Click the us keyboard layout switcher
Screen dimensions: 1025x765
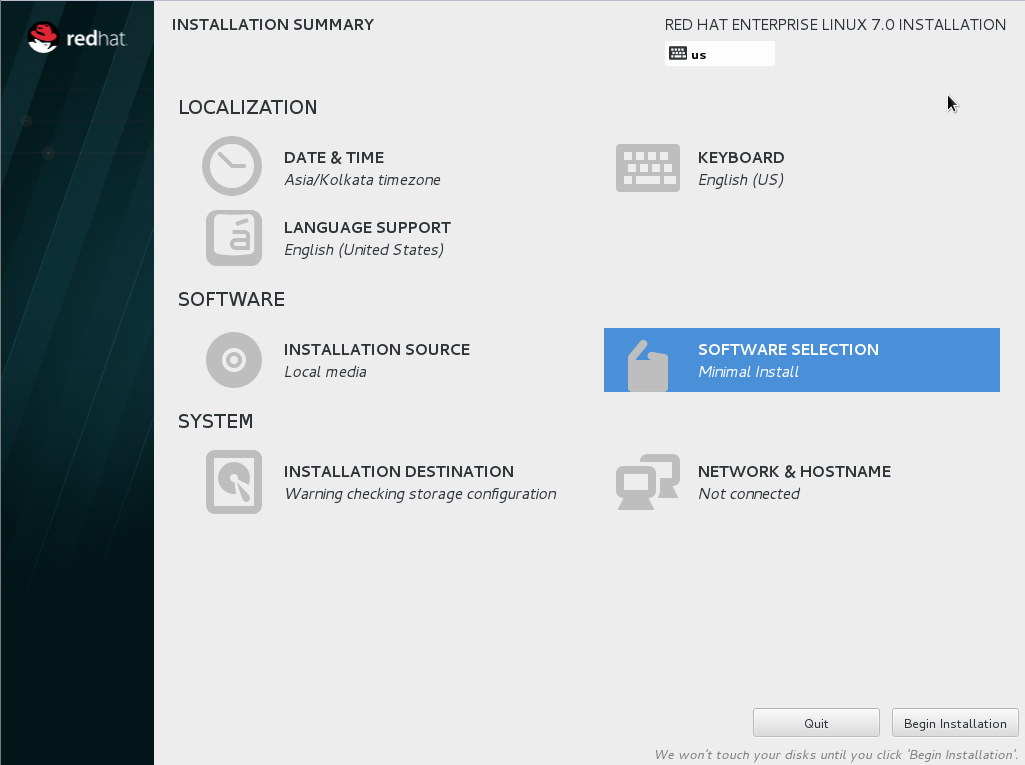[720, 54]
